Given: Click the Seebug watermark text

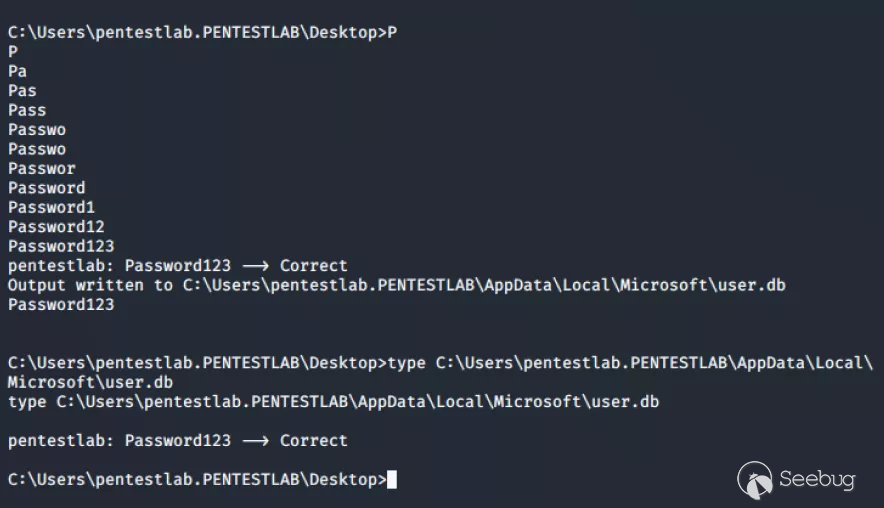Looking at the screenshot, I should [x=816, y=479].
